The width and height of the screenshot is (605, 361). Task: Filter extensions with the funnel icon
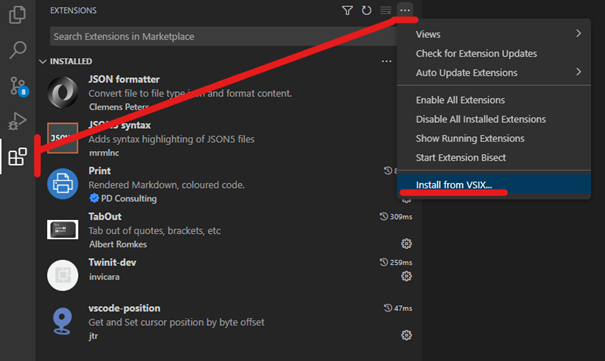tap(347, 10)
